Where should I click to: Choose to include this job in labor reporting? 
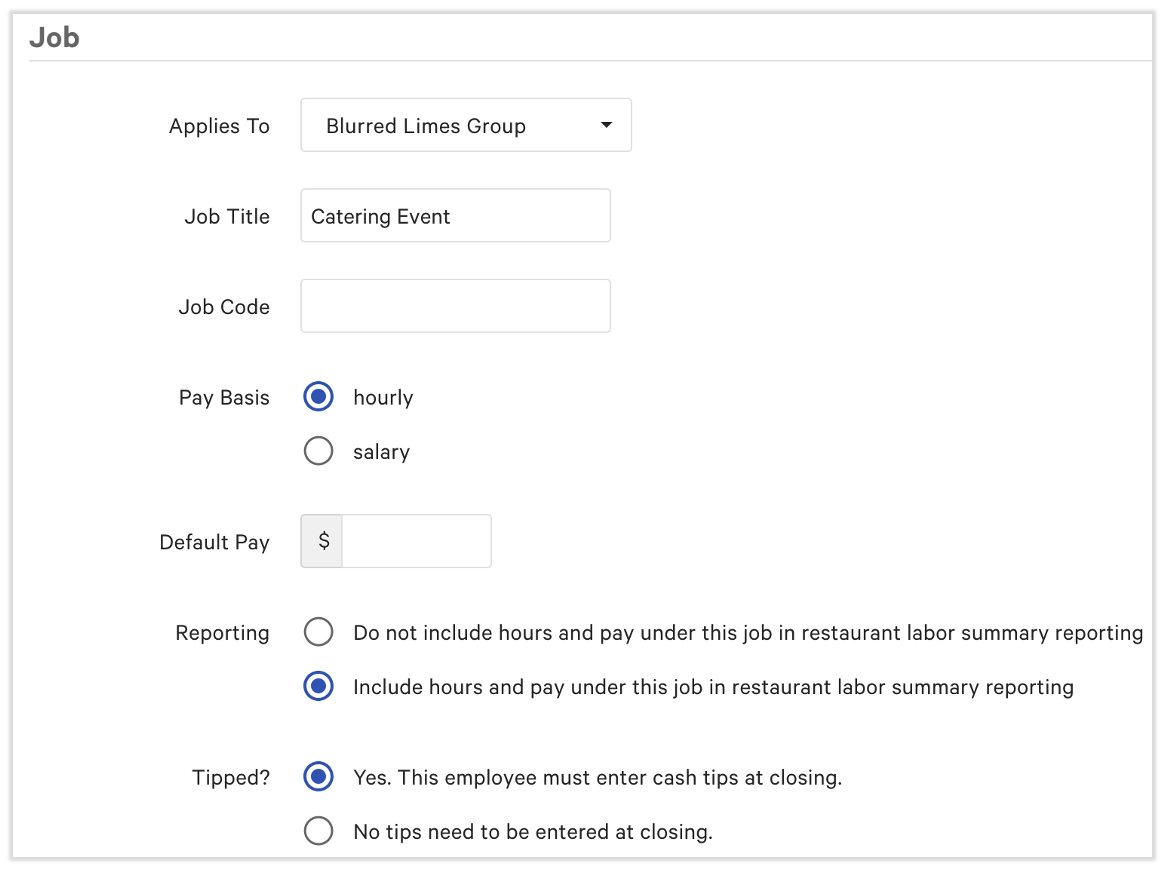(x=318, y=687)
